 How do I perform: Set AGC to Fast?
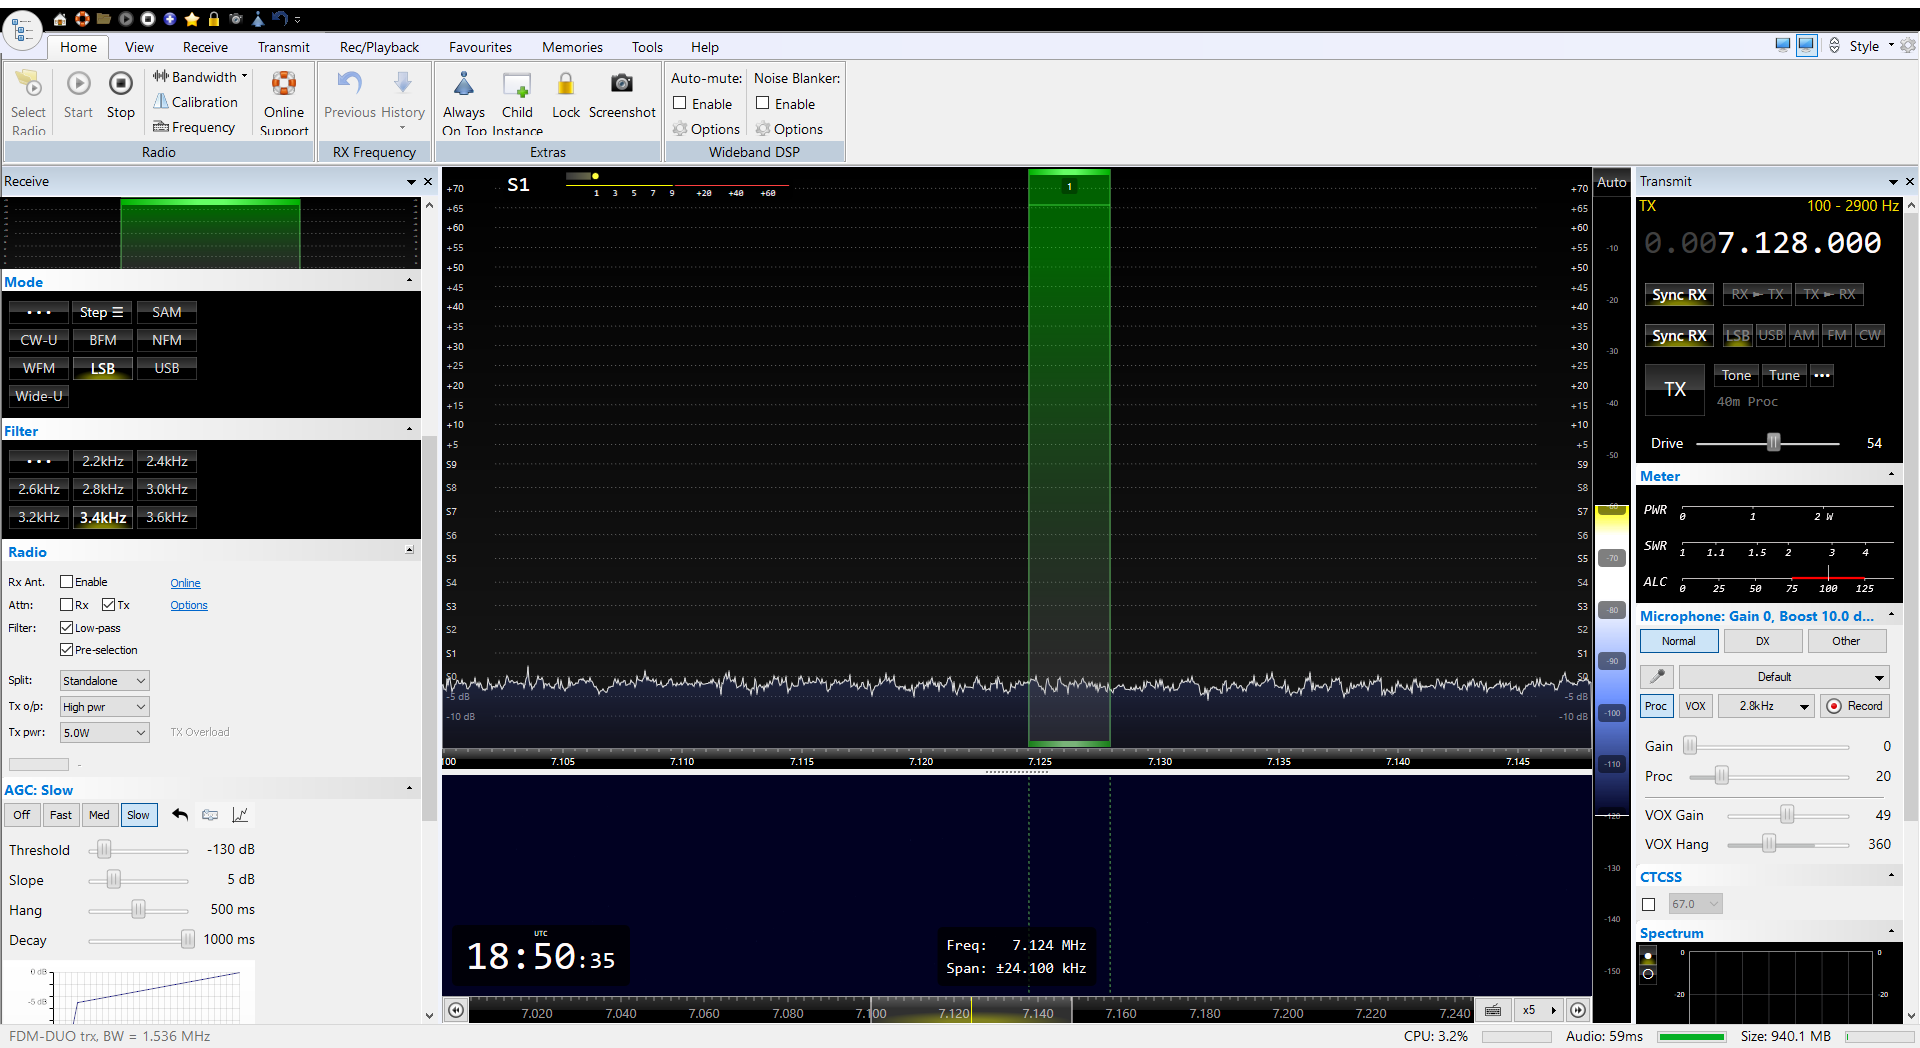coord(61,815)
